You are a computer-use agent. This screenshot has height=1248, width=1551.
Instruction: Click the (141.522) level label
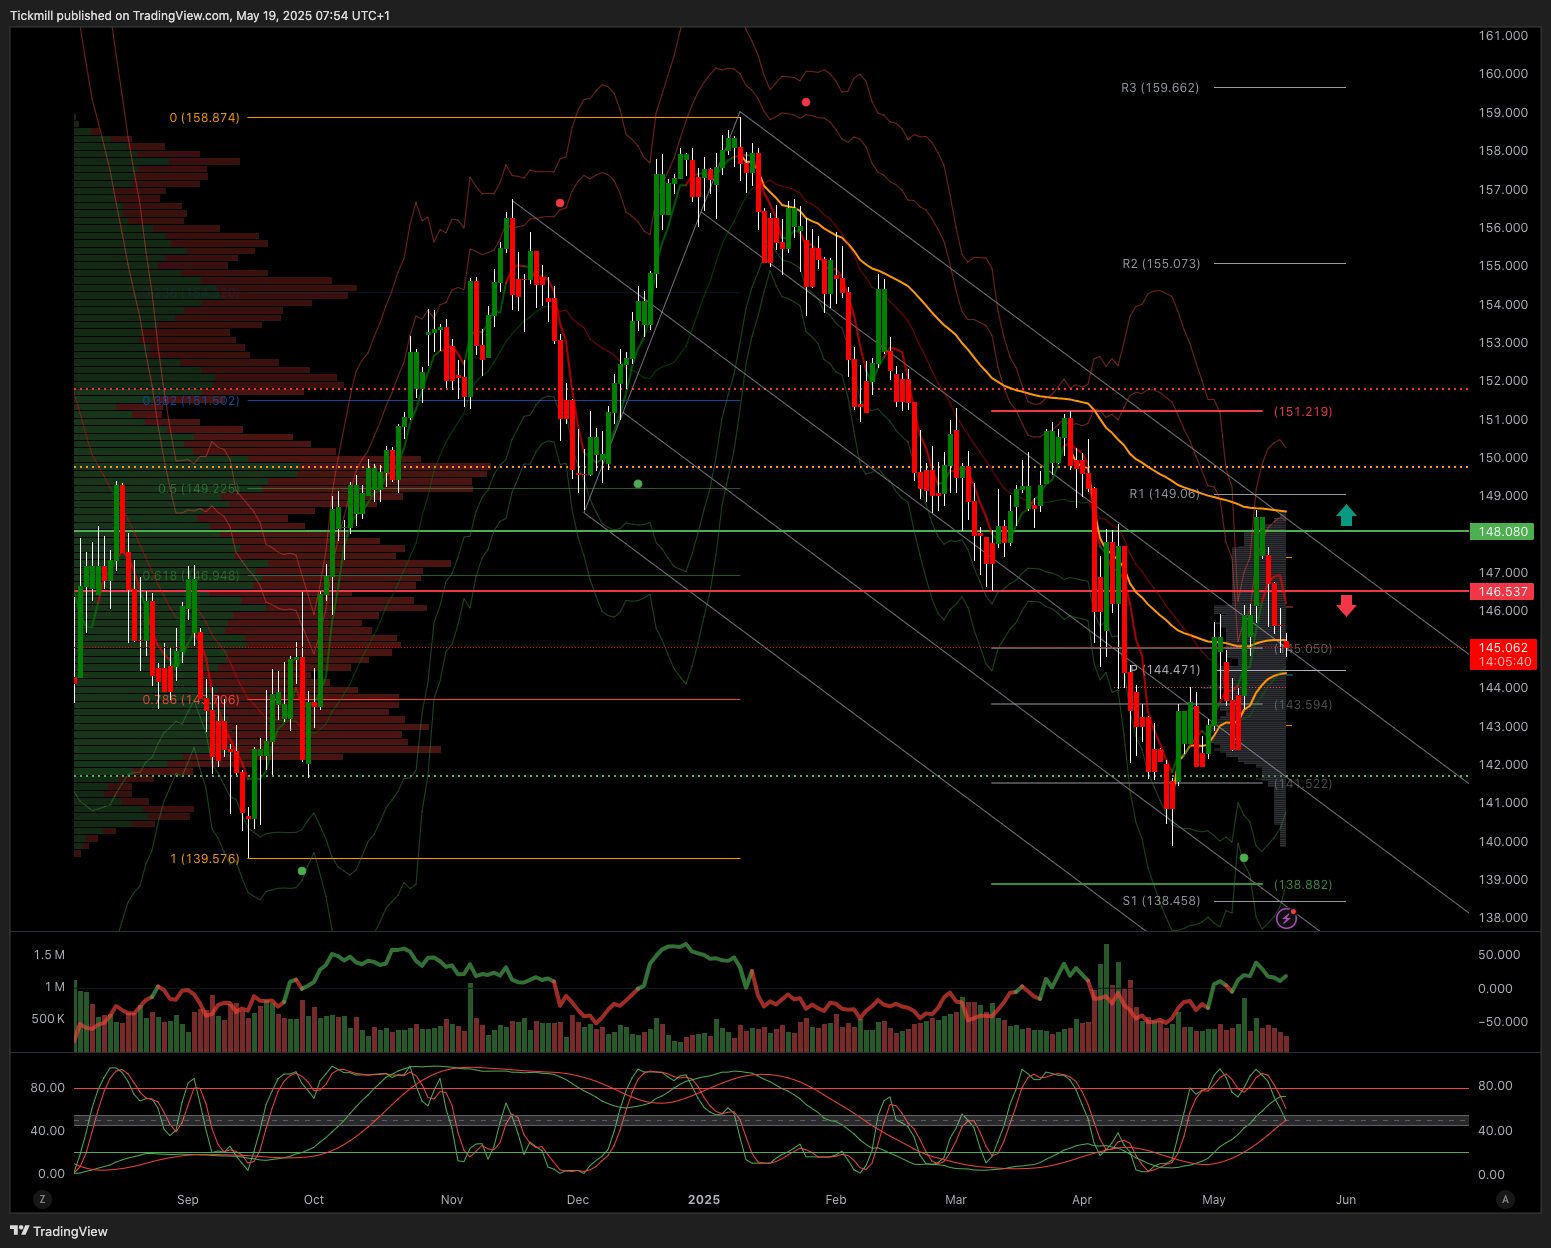point(1303,784)
